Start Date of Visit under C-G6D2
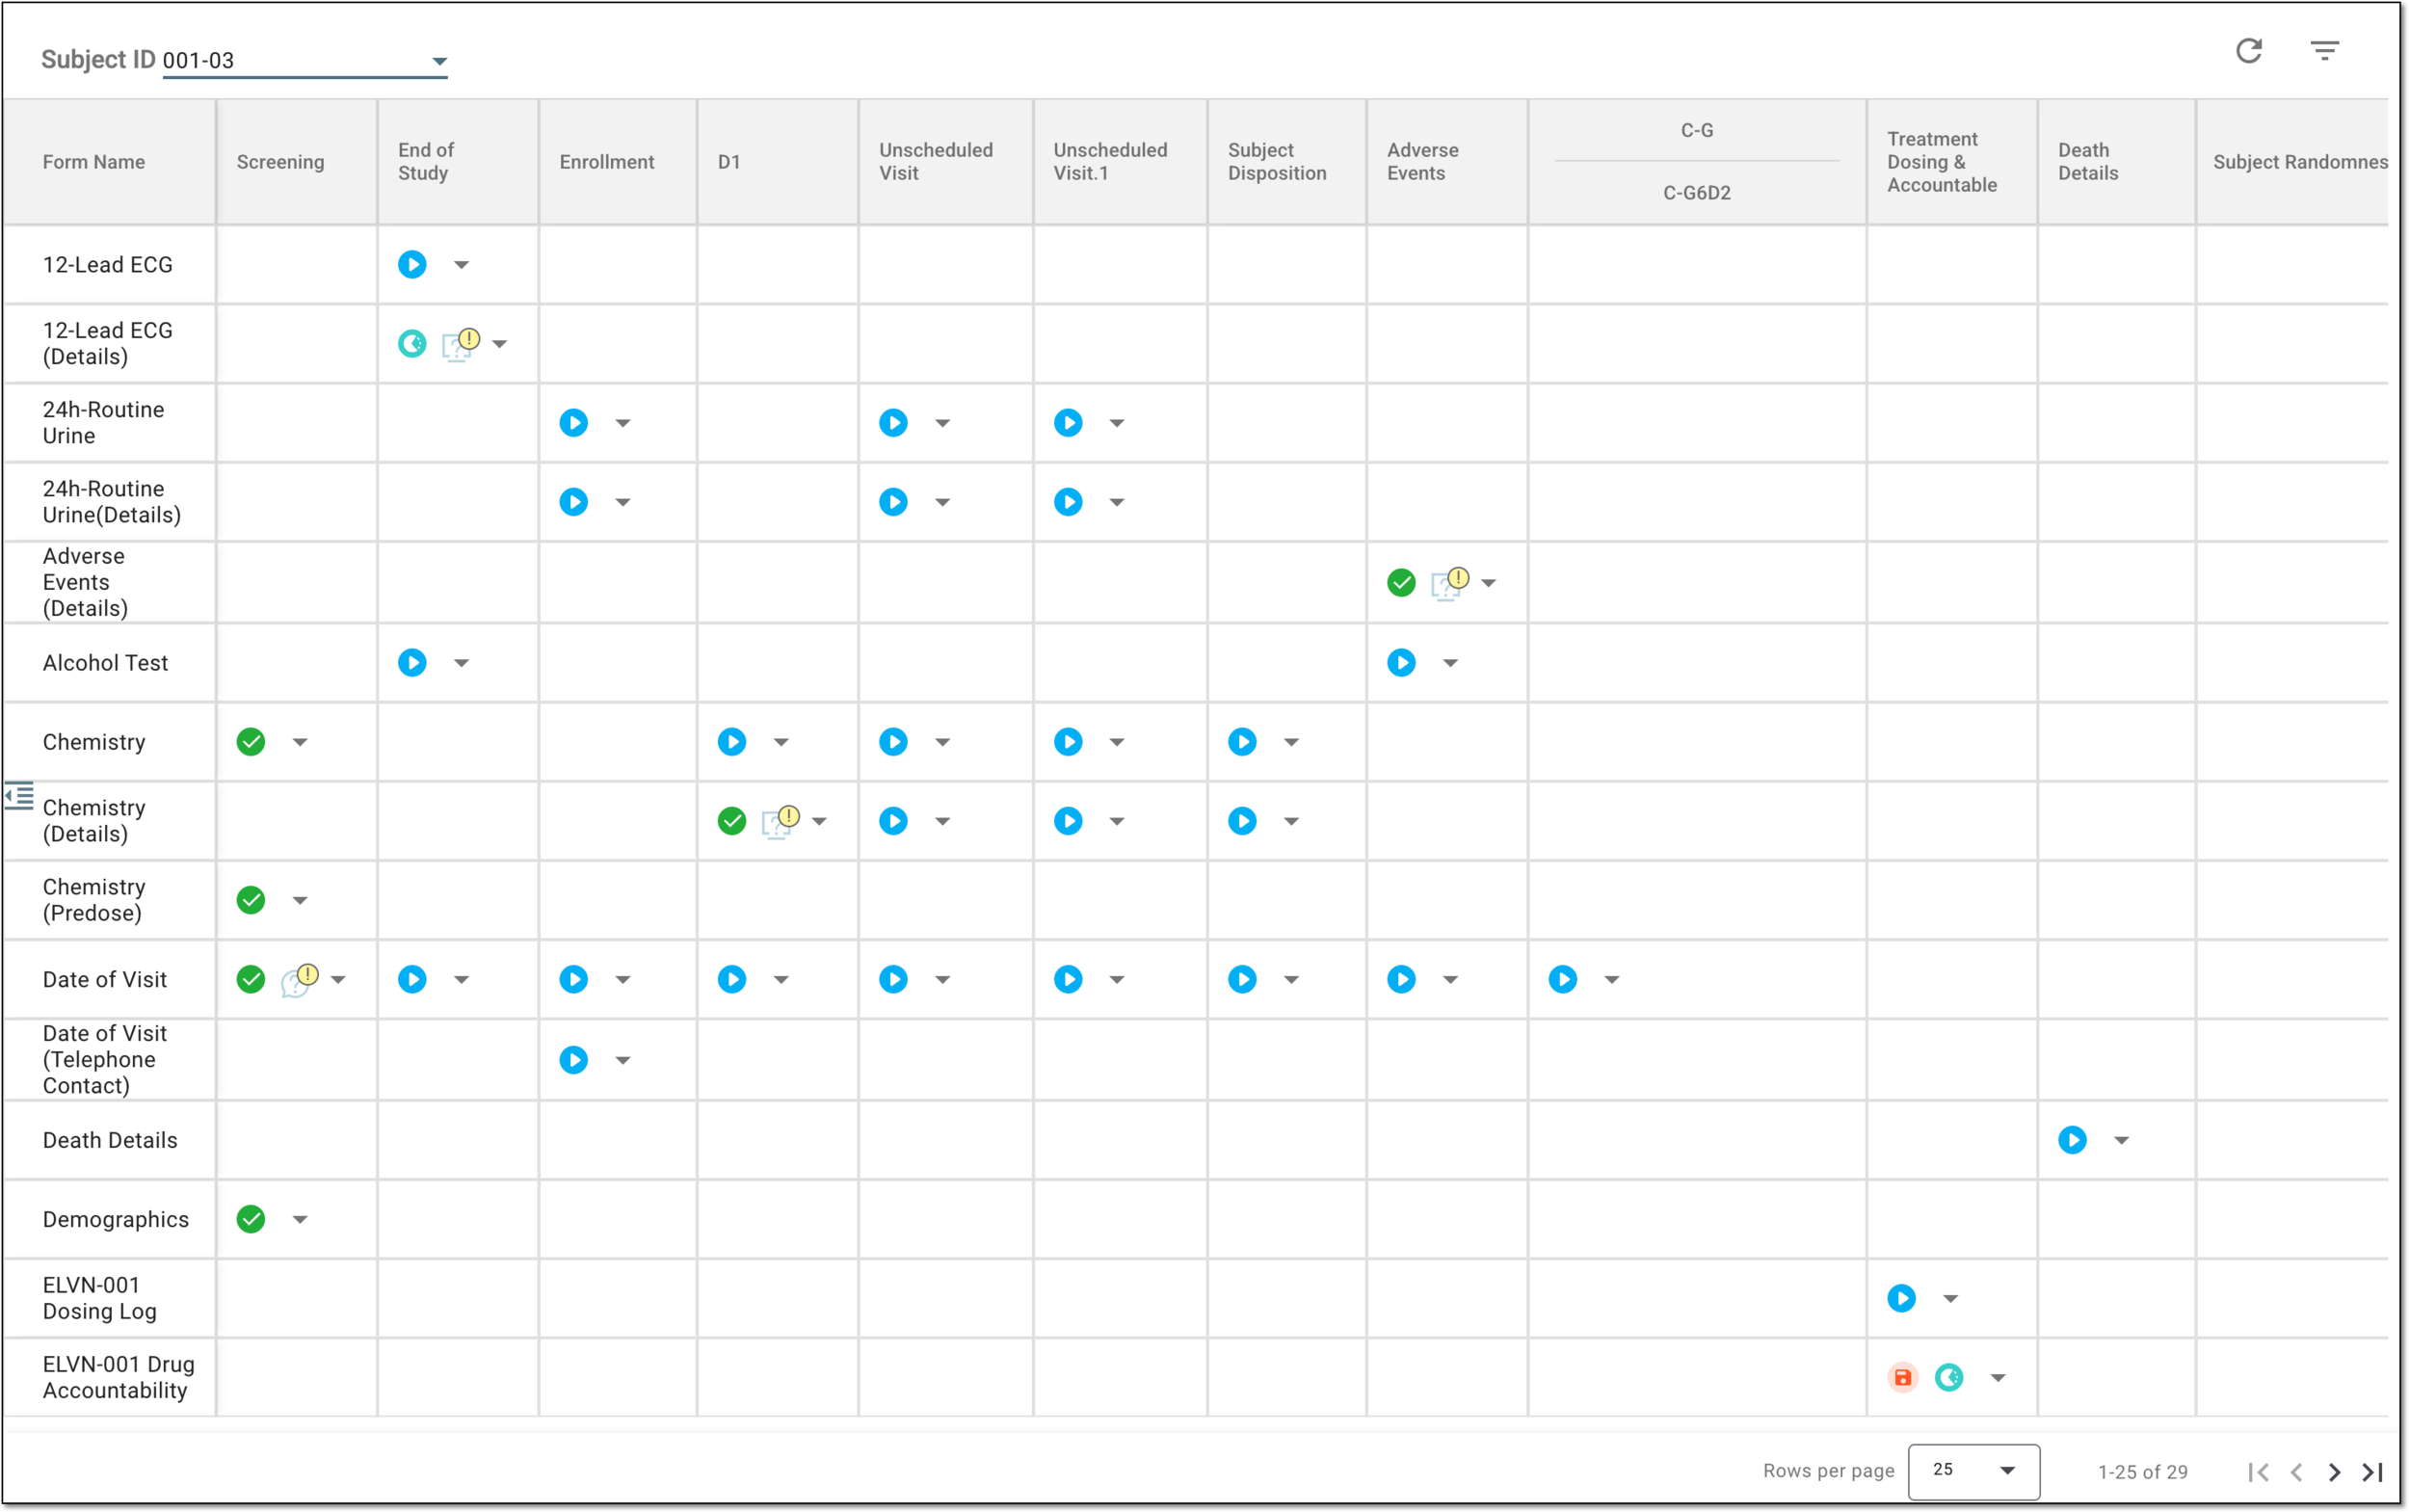Screen dimensions: 2409x1512 1563,980
